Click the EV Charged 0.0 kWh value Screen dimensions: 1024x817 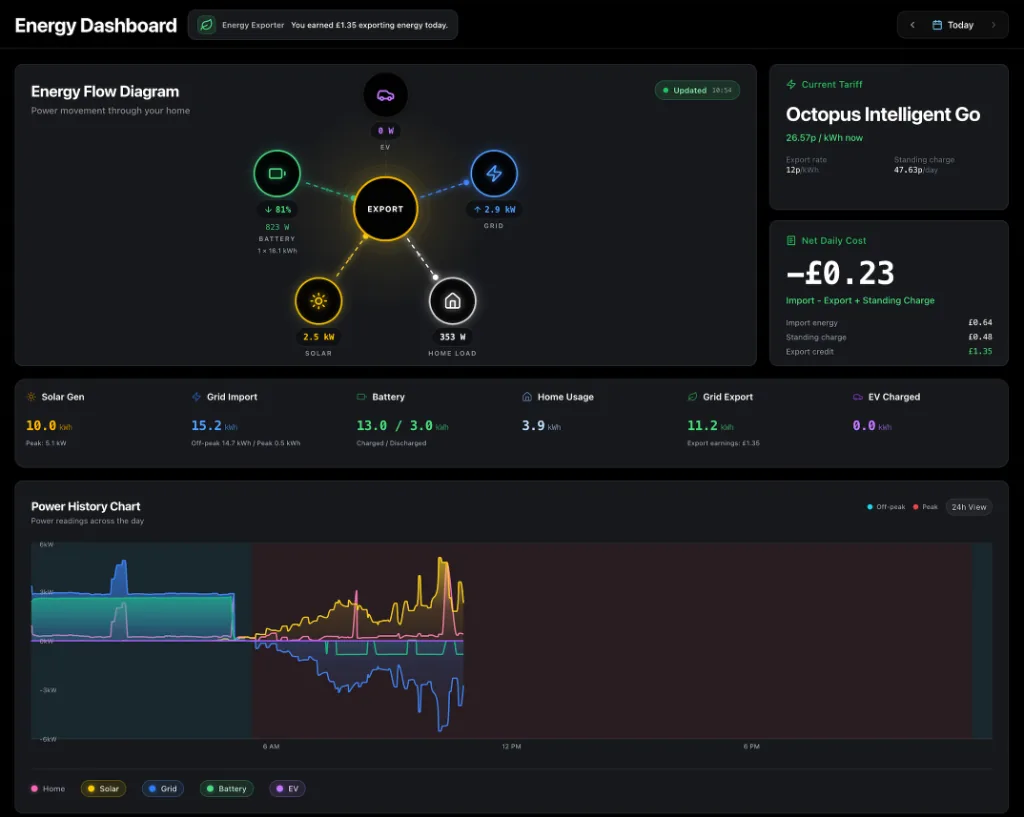(872, 426)
